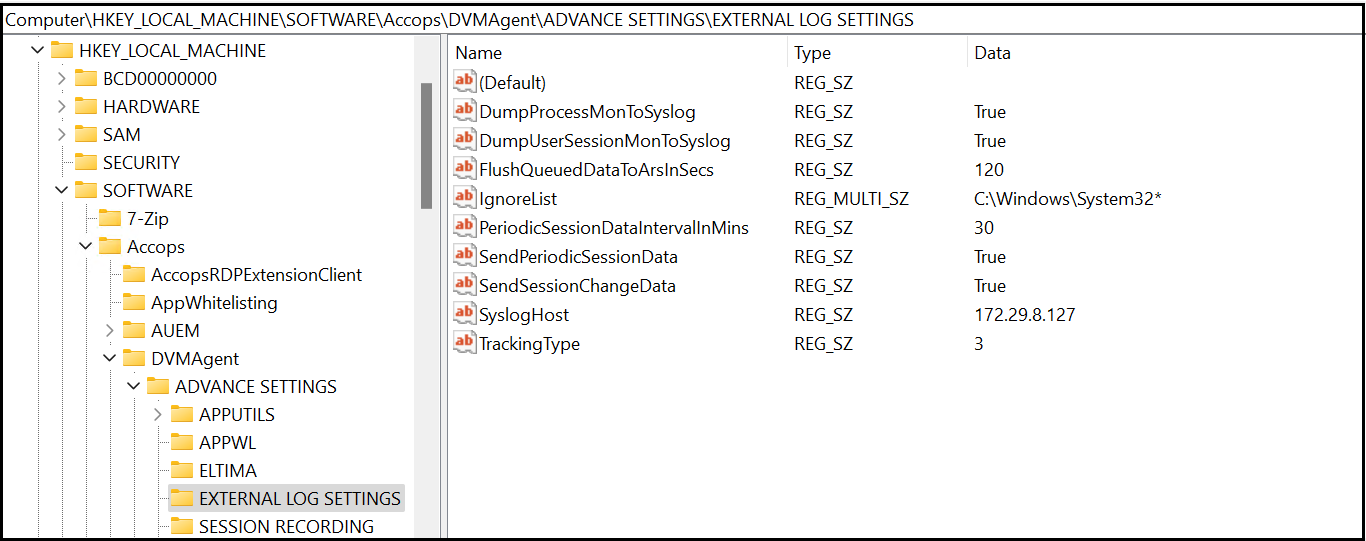The width and height of the screenshot is (1366, 541).
Task: Click the IgnoreList value icon
Action: pyautogui.click(x=464, y=198)
